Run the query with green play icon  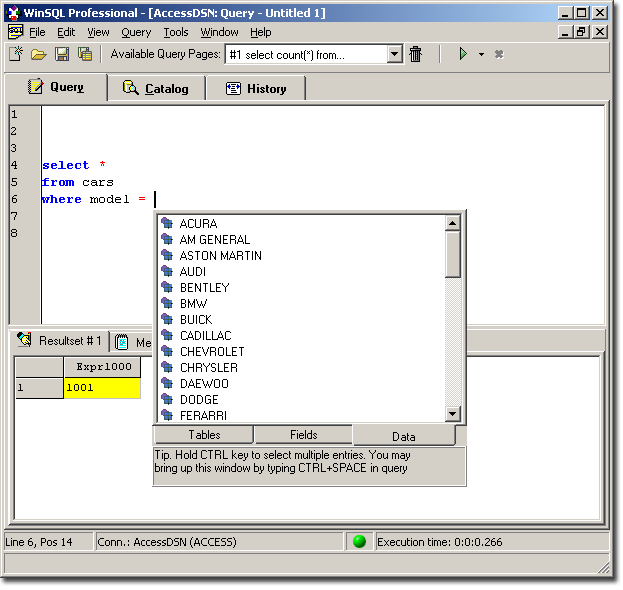(x=462, y=54)
